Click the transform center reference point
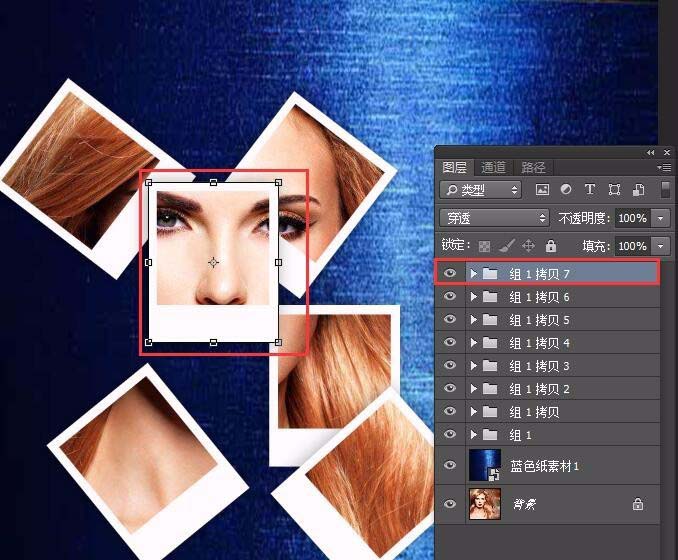Image resolution: width=678 pixels, height=560 pixels. [213, 262]
